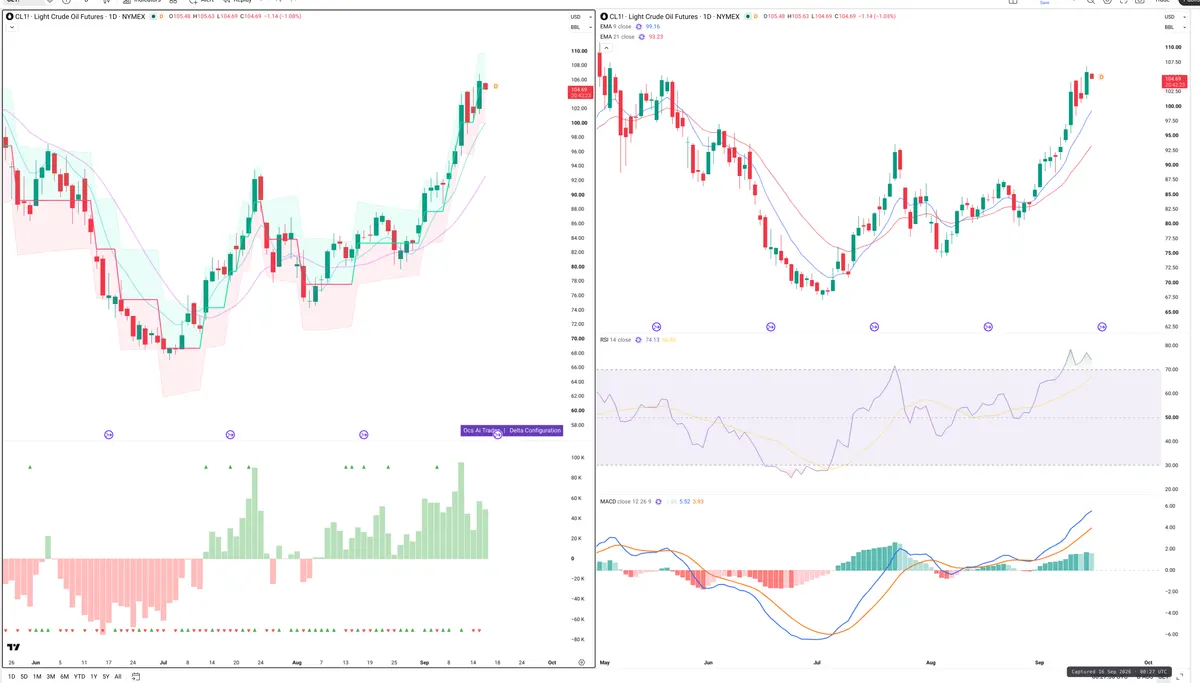Click the 6.00 MACD scale value

point(1170,506)
